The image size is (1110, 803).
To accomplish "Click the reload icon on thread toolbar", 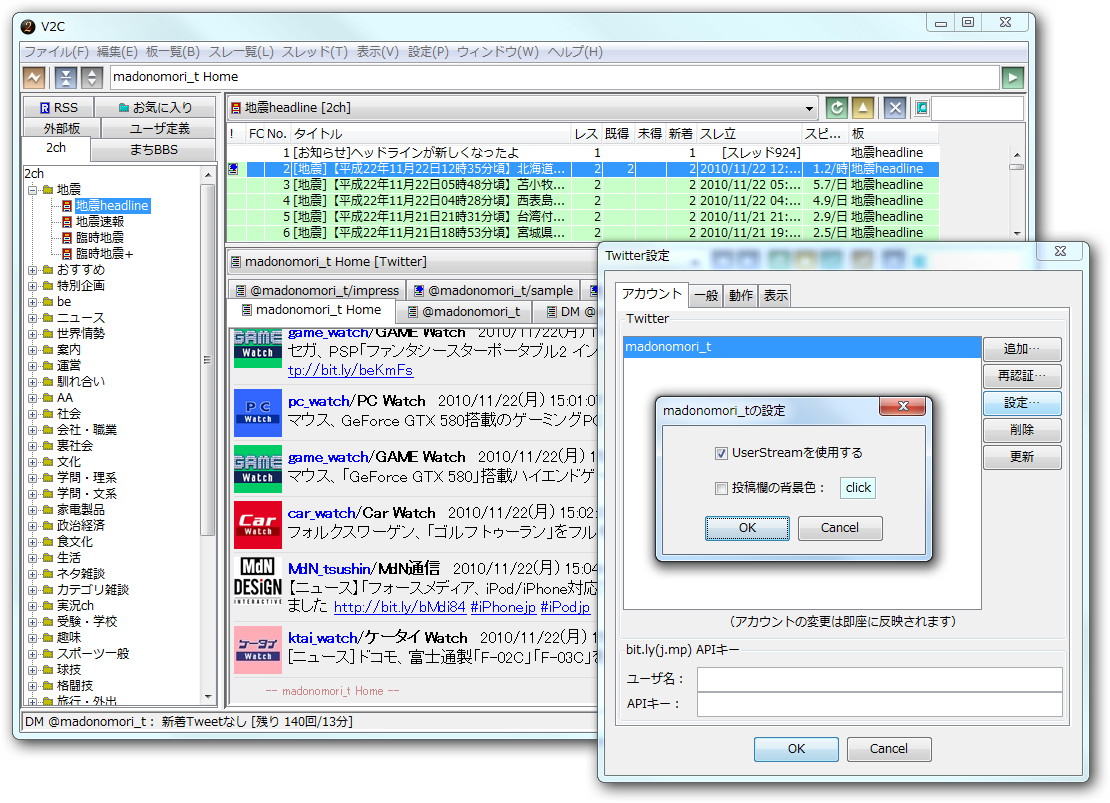I will 837,108.
